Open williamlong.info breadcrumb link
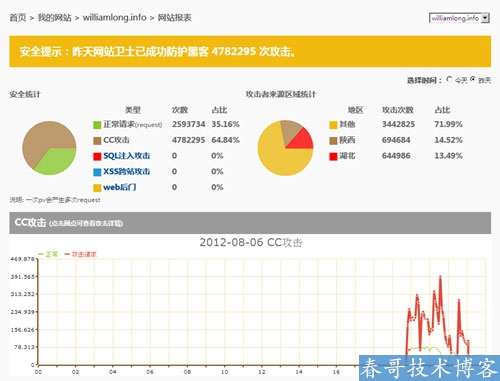The width and height of the screenshot is (500, 381). coord(114,17)
